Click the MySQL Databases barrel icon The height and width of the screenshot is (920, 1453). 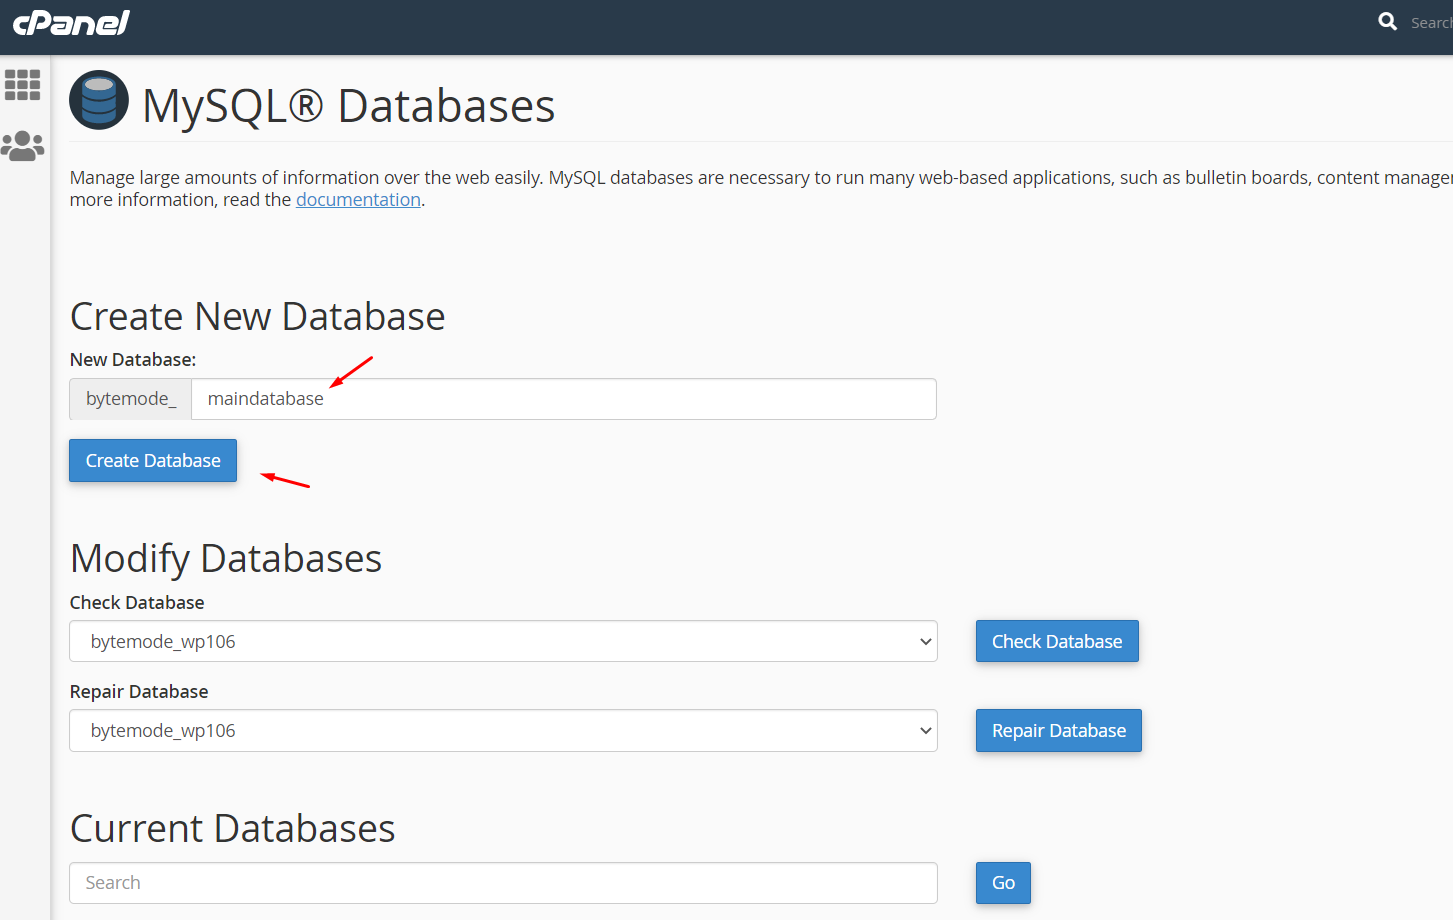click(98, 100)
